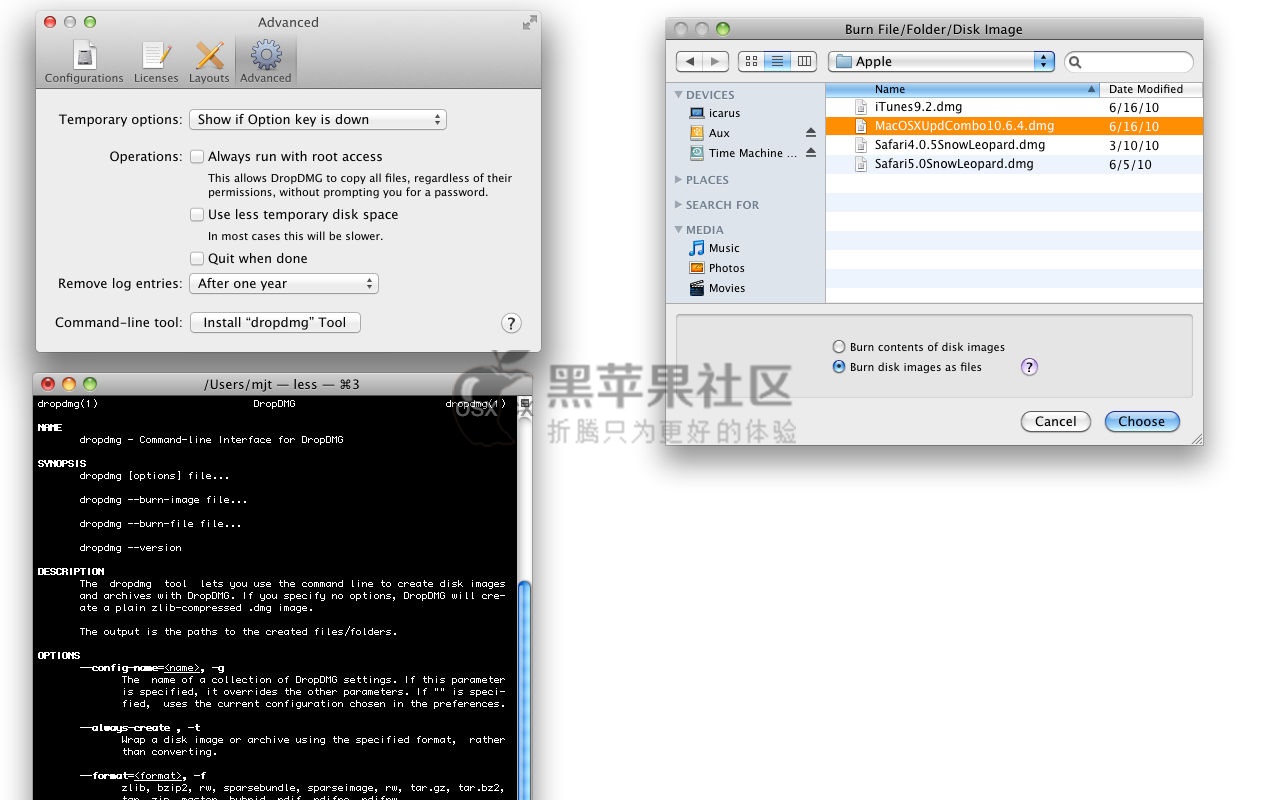Open the Temporary options dropdown

point(318,119)
